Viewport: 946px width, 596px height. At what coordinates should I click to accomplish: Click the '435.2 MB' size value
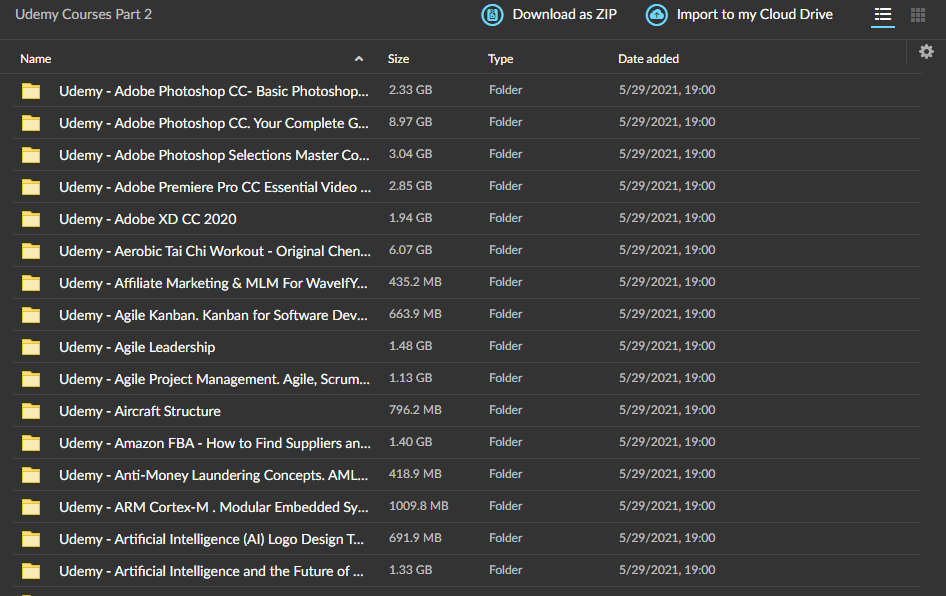point(415,282)
